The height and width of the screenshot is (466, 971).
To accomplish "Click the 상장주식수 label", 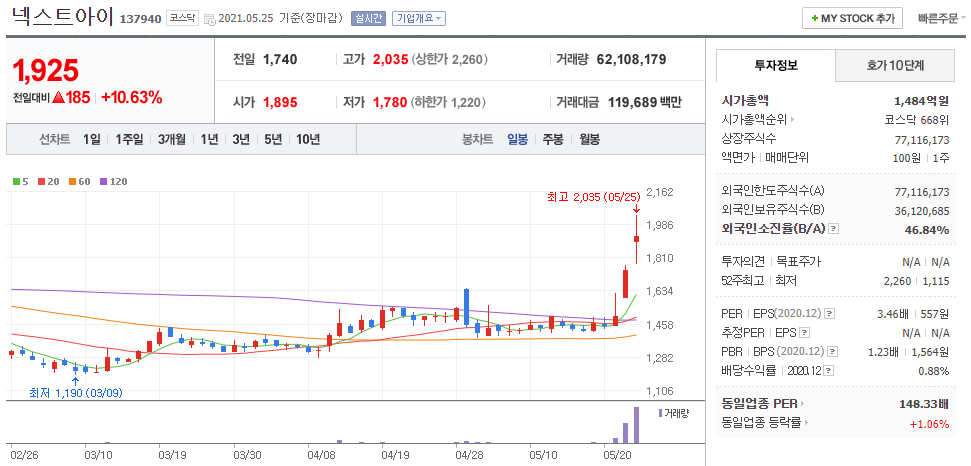I will click(x=749, y=138).
